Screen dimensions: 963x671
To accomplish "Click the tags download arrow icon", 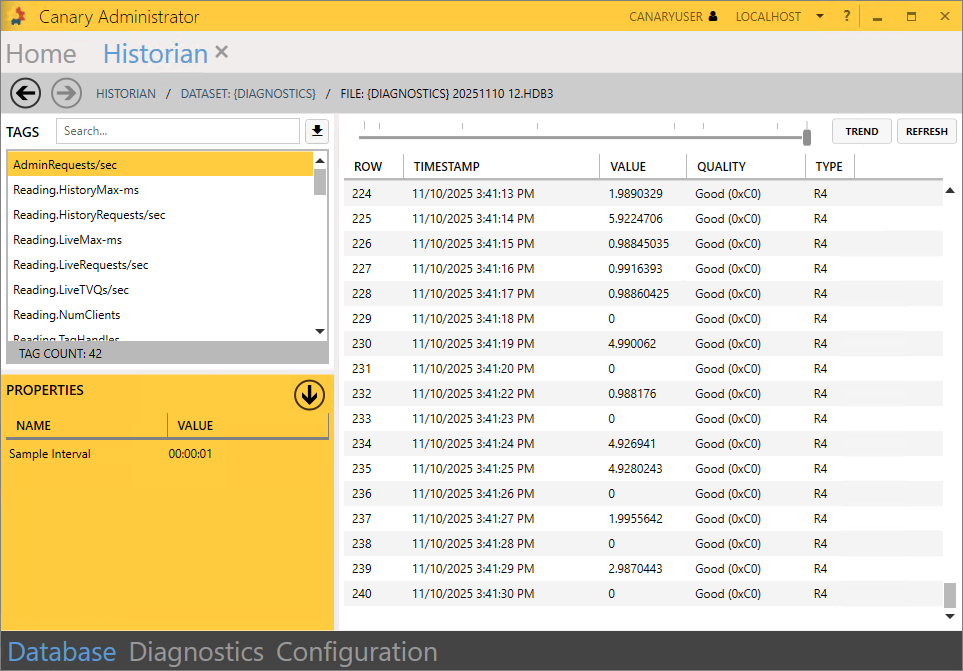I will click(316, 131).
